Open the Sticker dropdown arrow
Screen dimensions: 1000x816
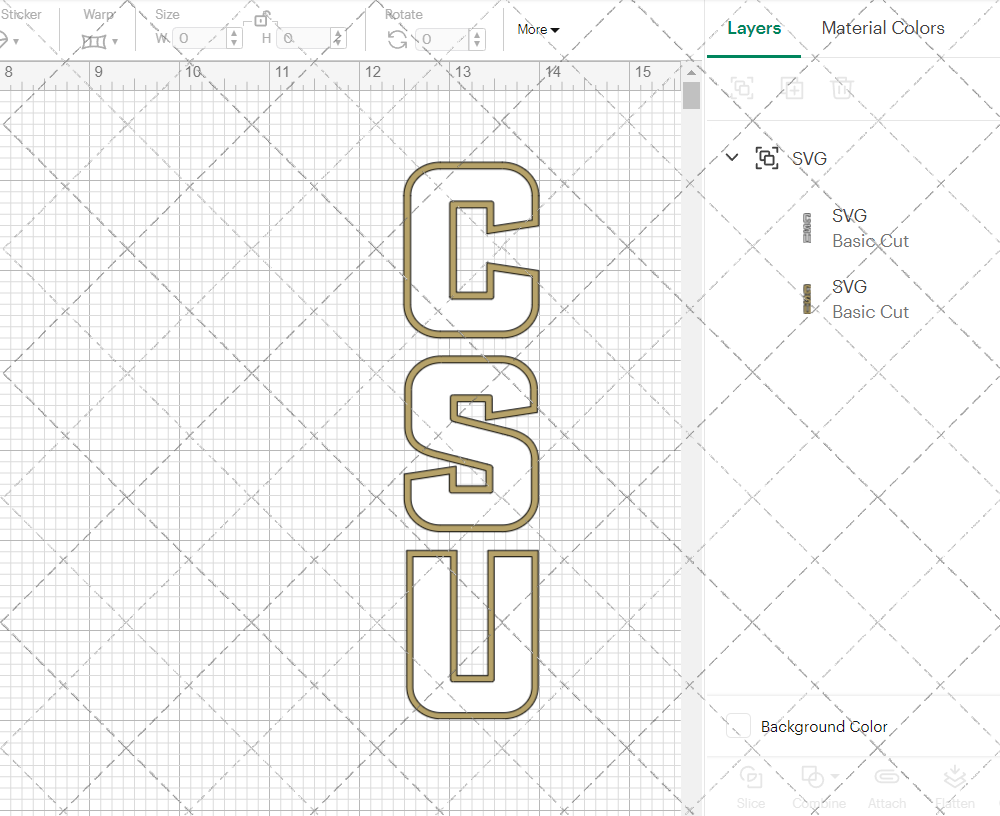click(16, 42)
